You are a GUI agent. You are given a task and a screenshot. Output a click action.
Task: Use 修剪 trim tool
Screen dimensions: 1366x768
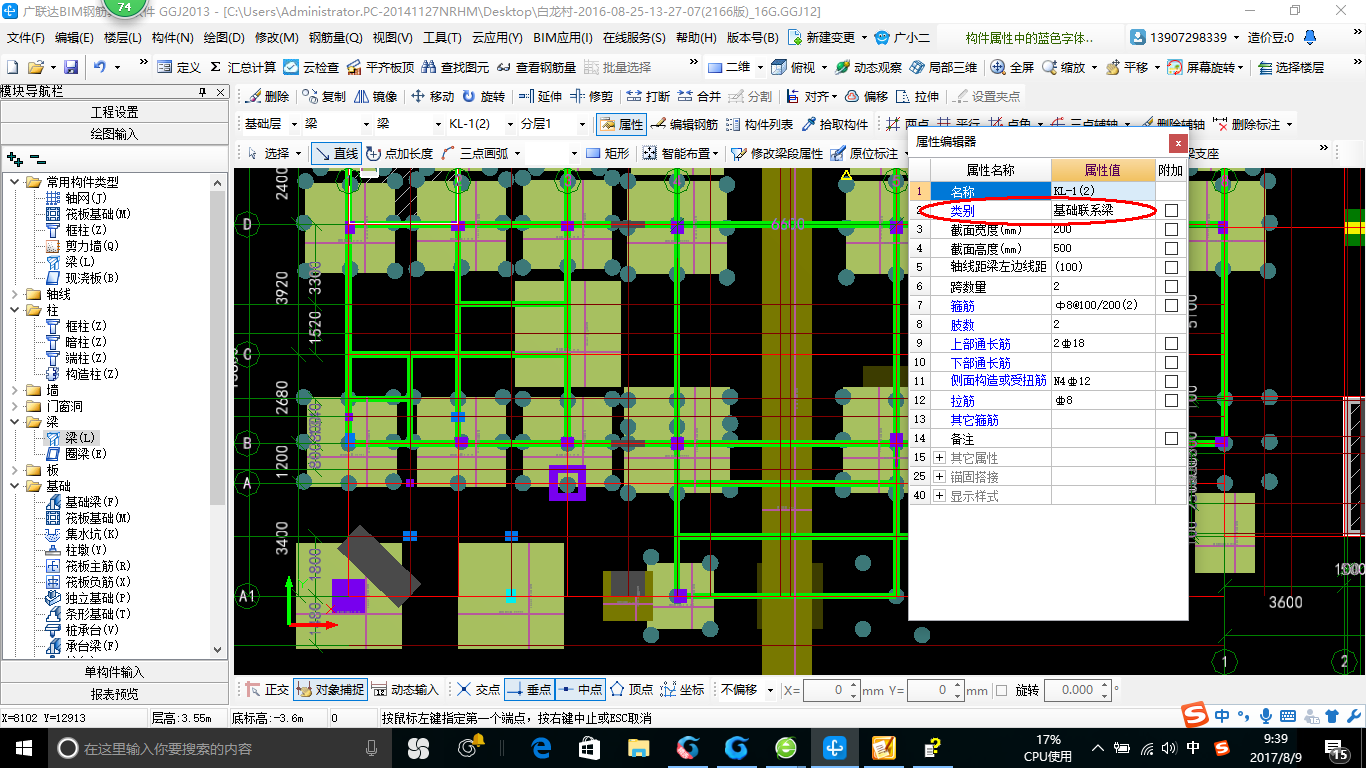click(592, 96)
